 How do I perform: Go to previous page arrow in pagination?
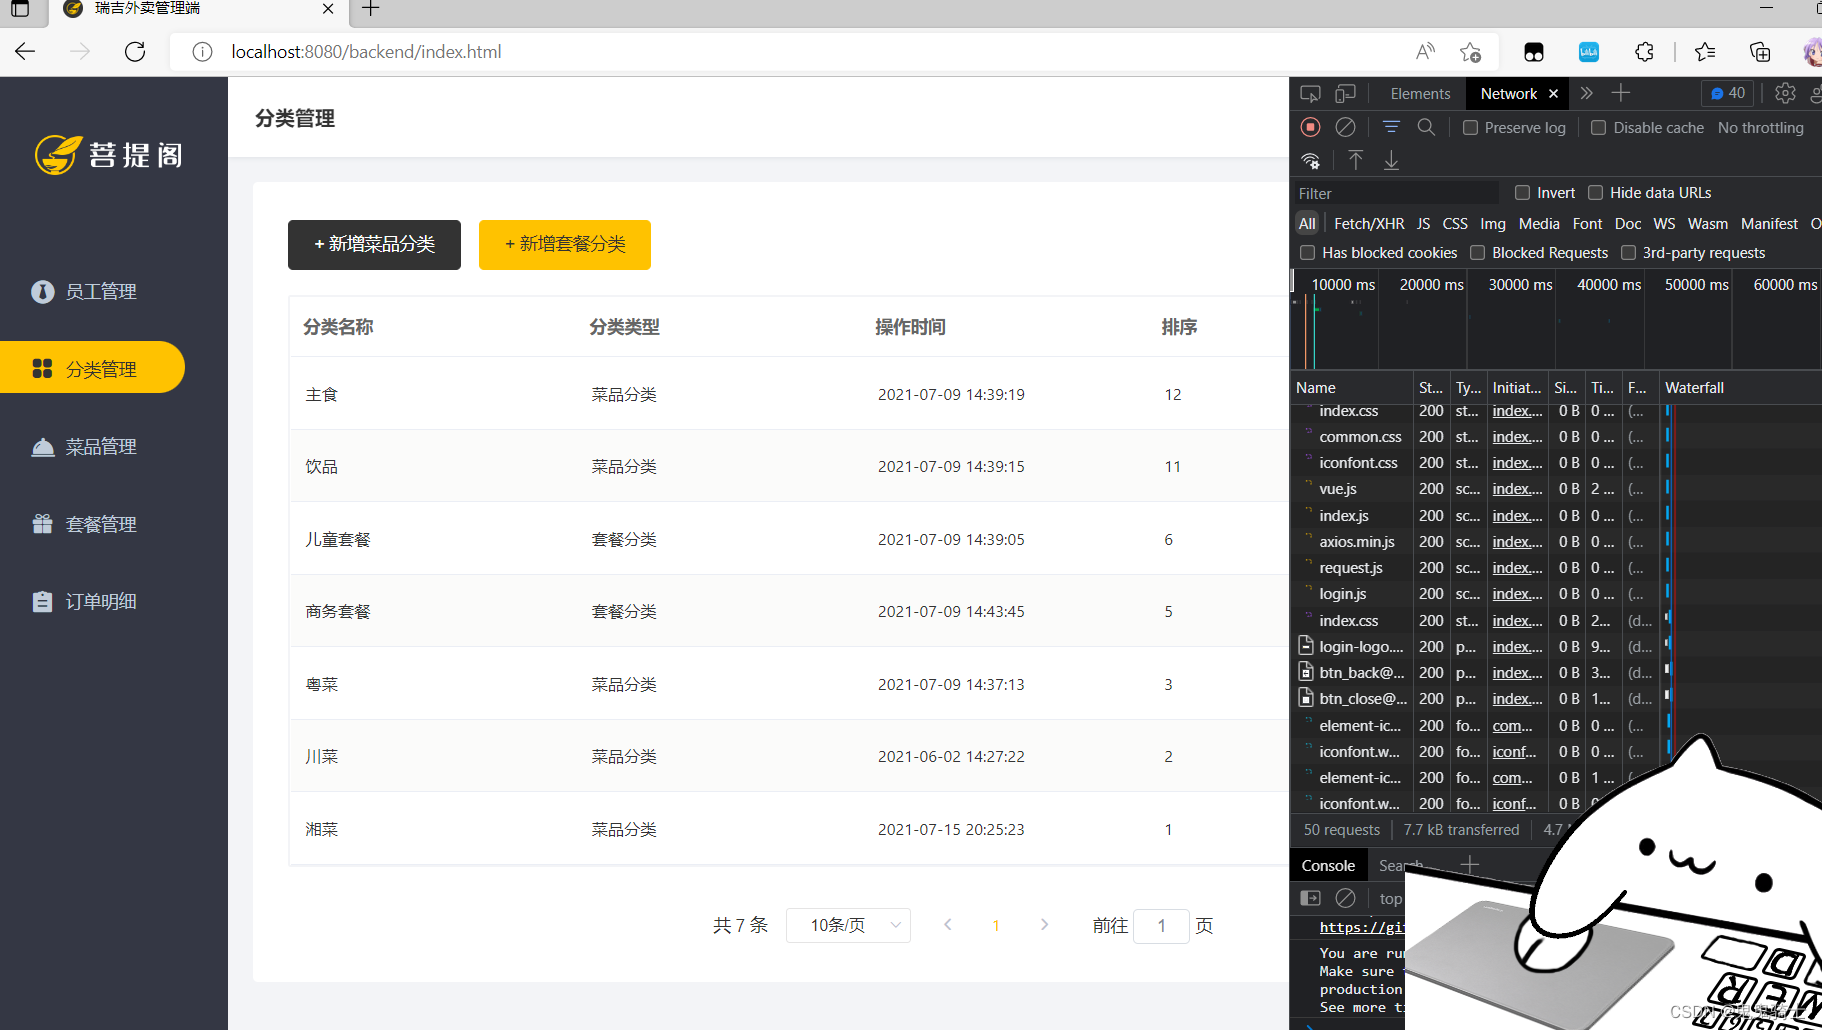pos(948,925)
